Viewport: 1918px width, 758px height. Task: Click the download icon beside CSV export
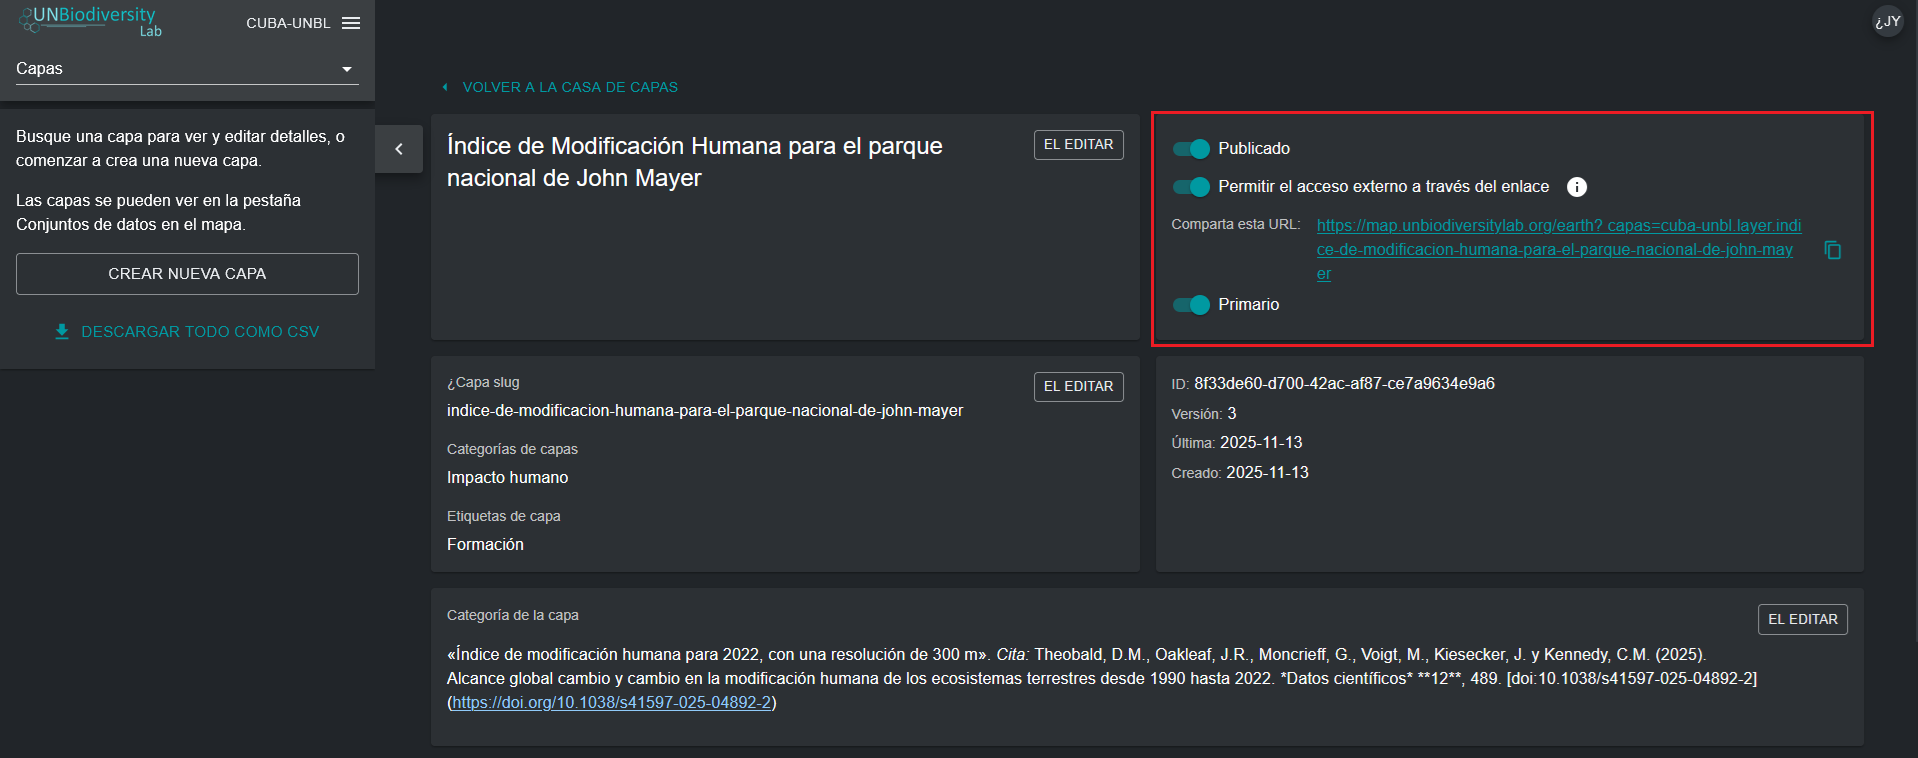[x=62, y=331]
